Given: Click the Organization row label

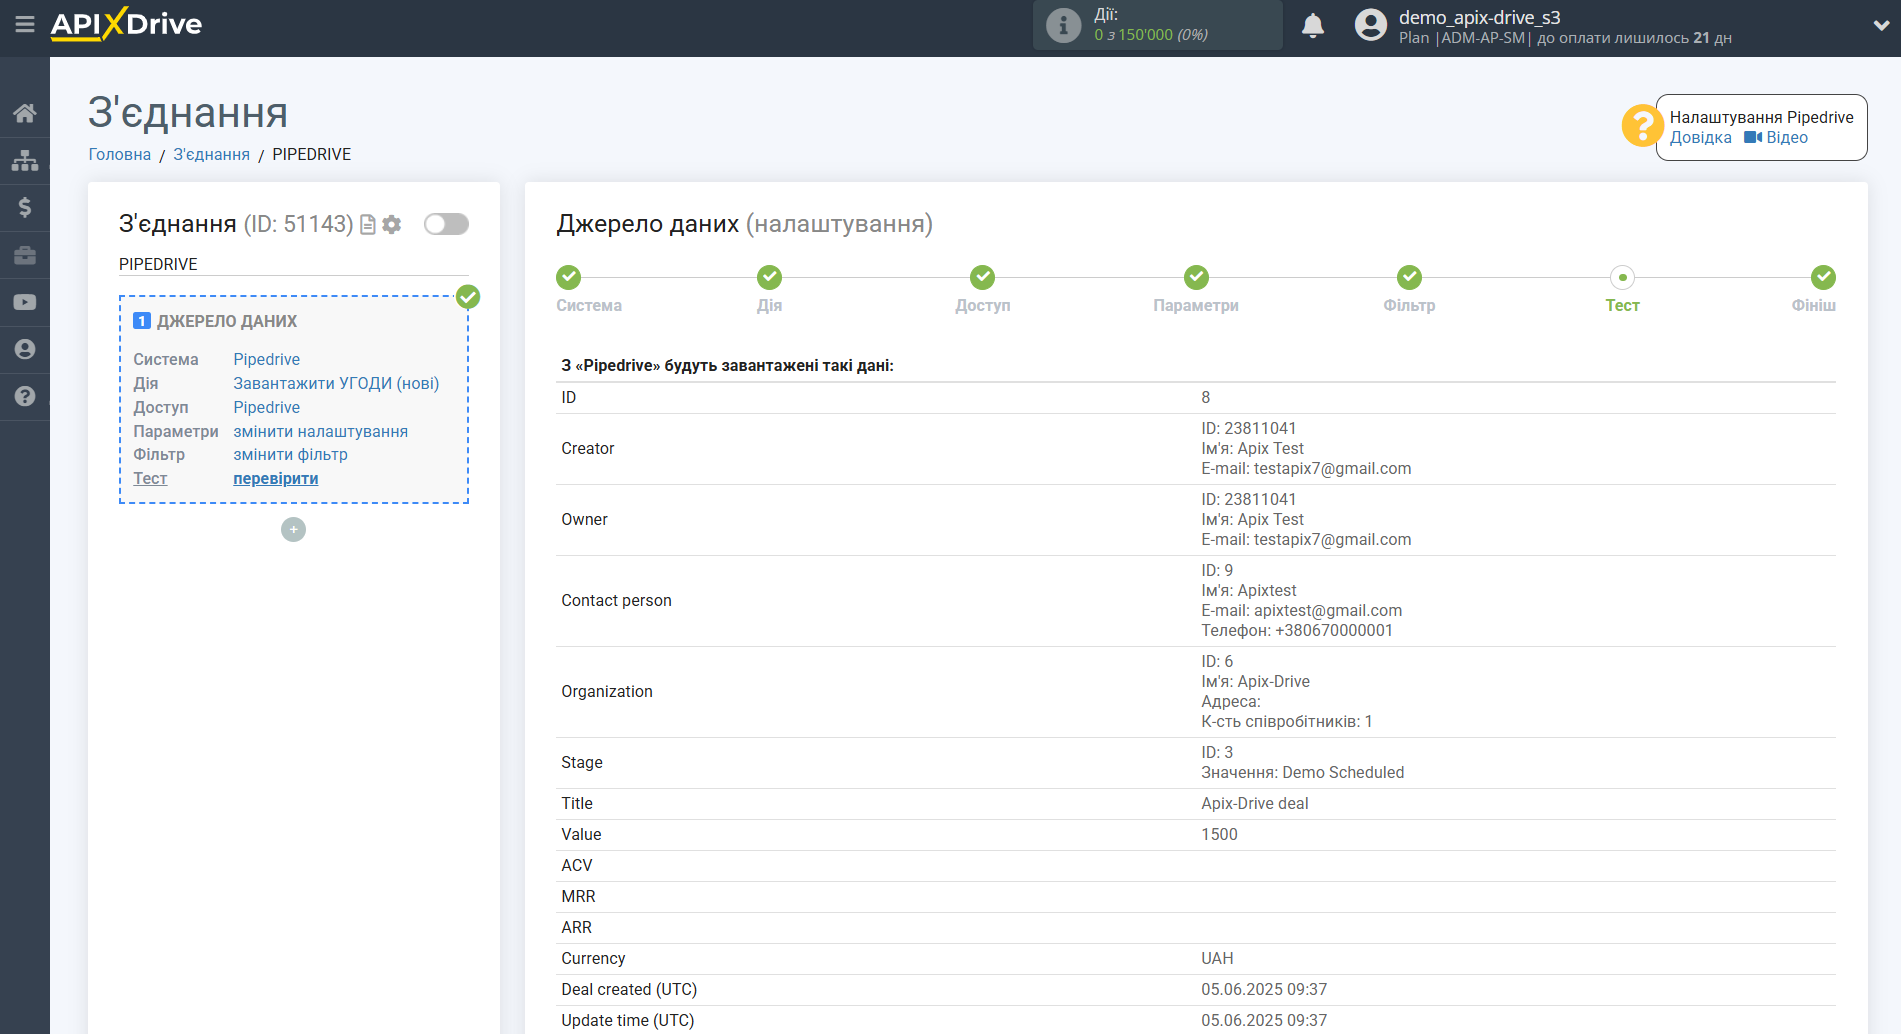Looking at the screenshot, I should click(607, 691).
